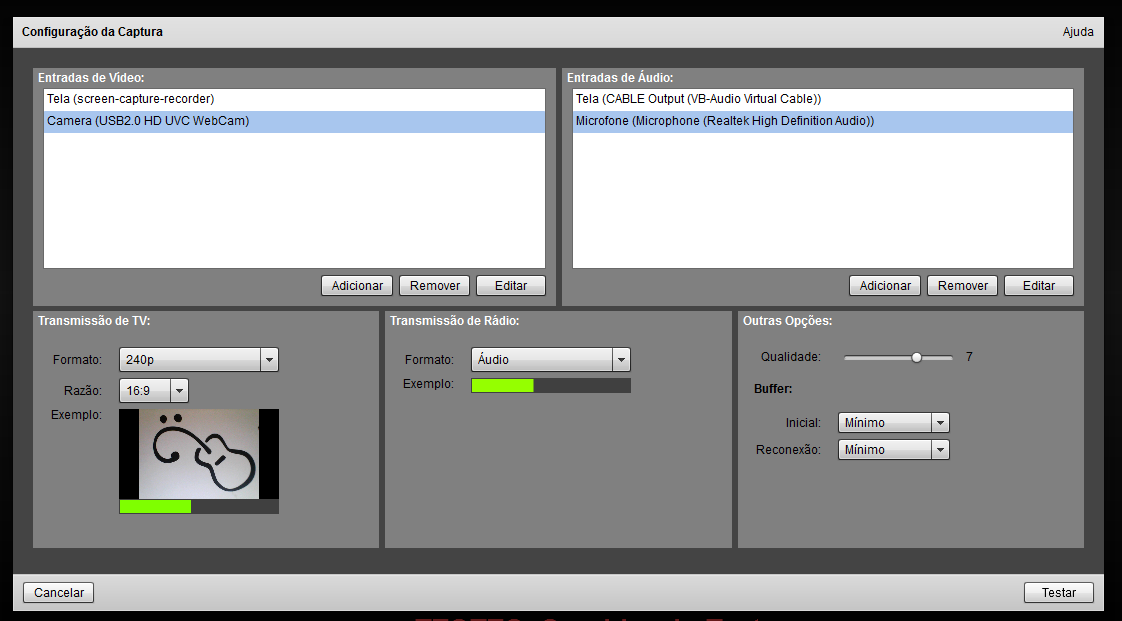Select Microfone Realtek audio input entry
Image resolution: width=1122 pixels, height=621 pixels.
pos(724,121)
